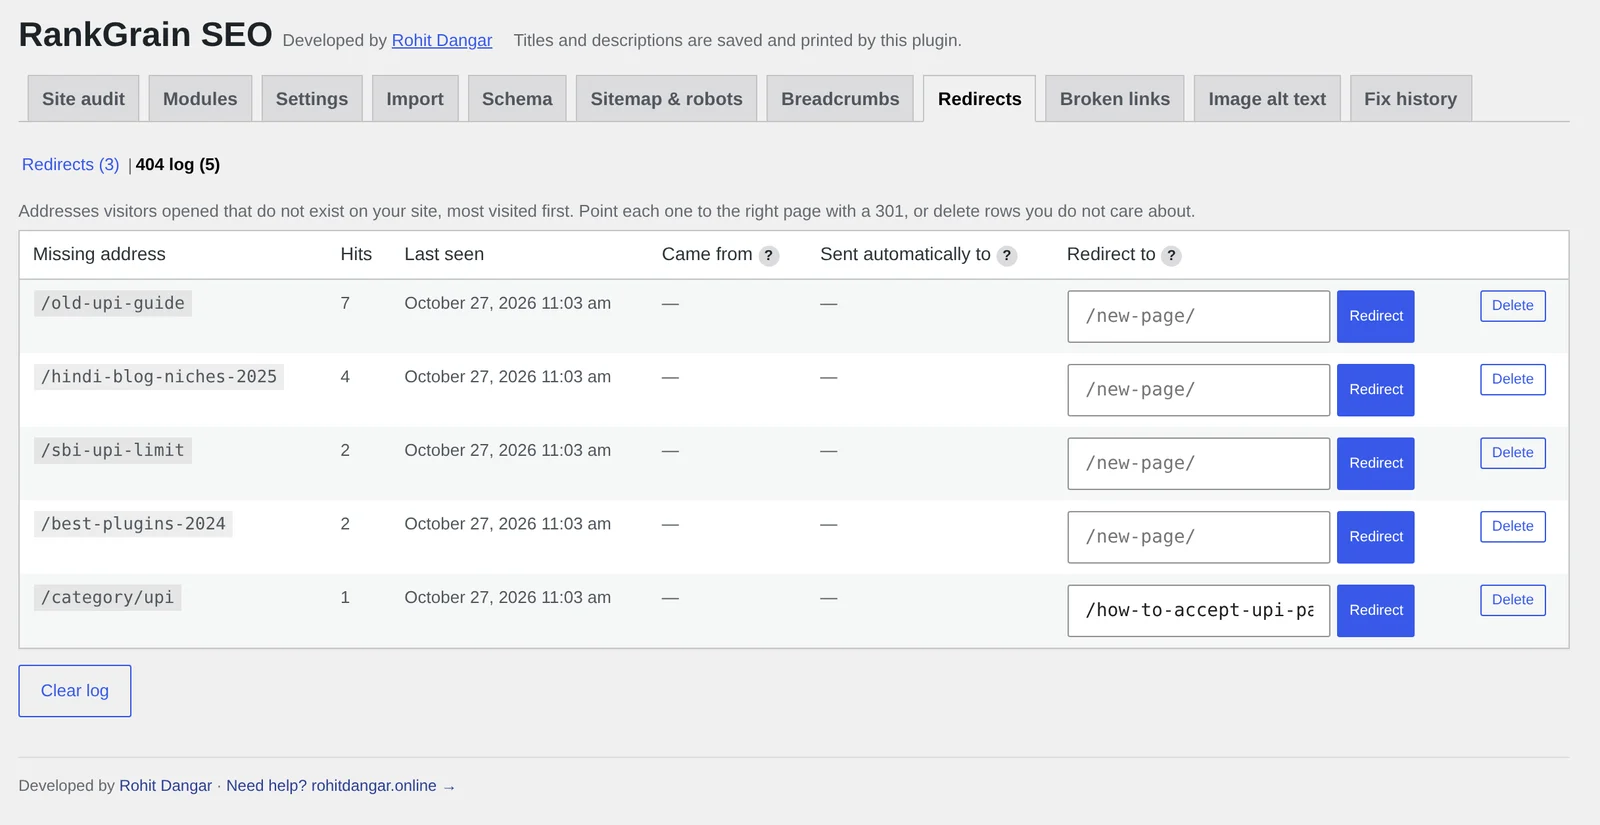
Task: Click Redirect to field for /hindi-blog-niches-2025
Action: click(x=1199, y=390)
